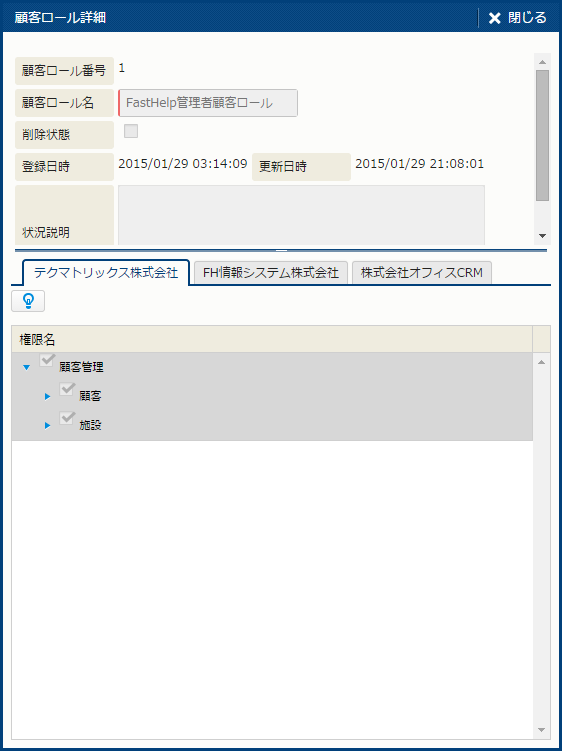Click the upper pane scroll up arrow
The image size is (562, 751).
pos(542,62)
